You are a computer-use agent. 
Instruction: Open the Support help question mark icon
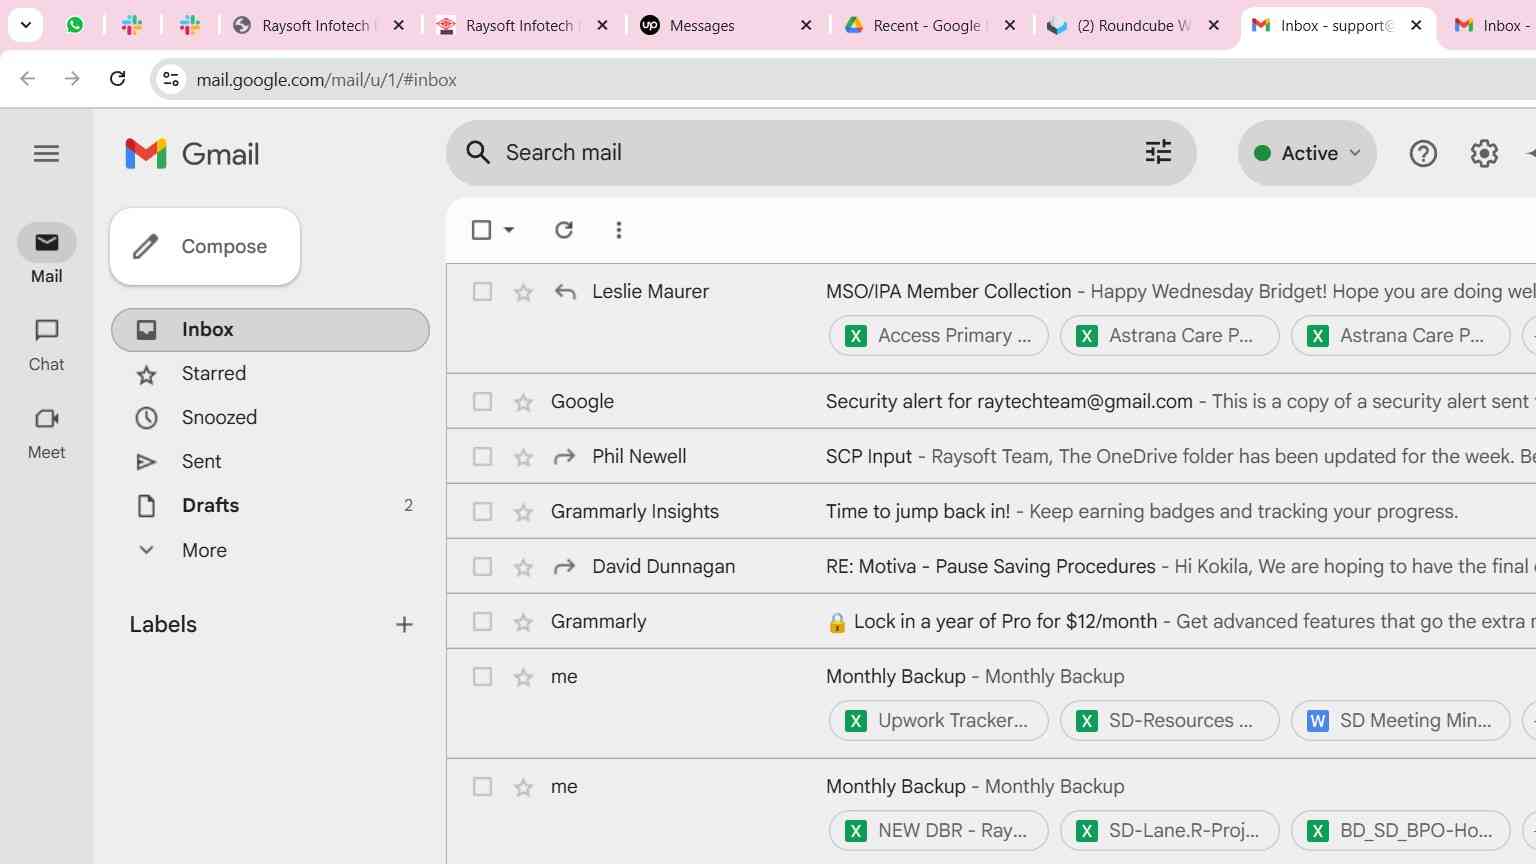pyautogui.click(x=1422, y=153)
